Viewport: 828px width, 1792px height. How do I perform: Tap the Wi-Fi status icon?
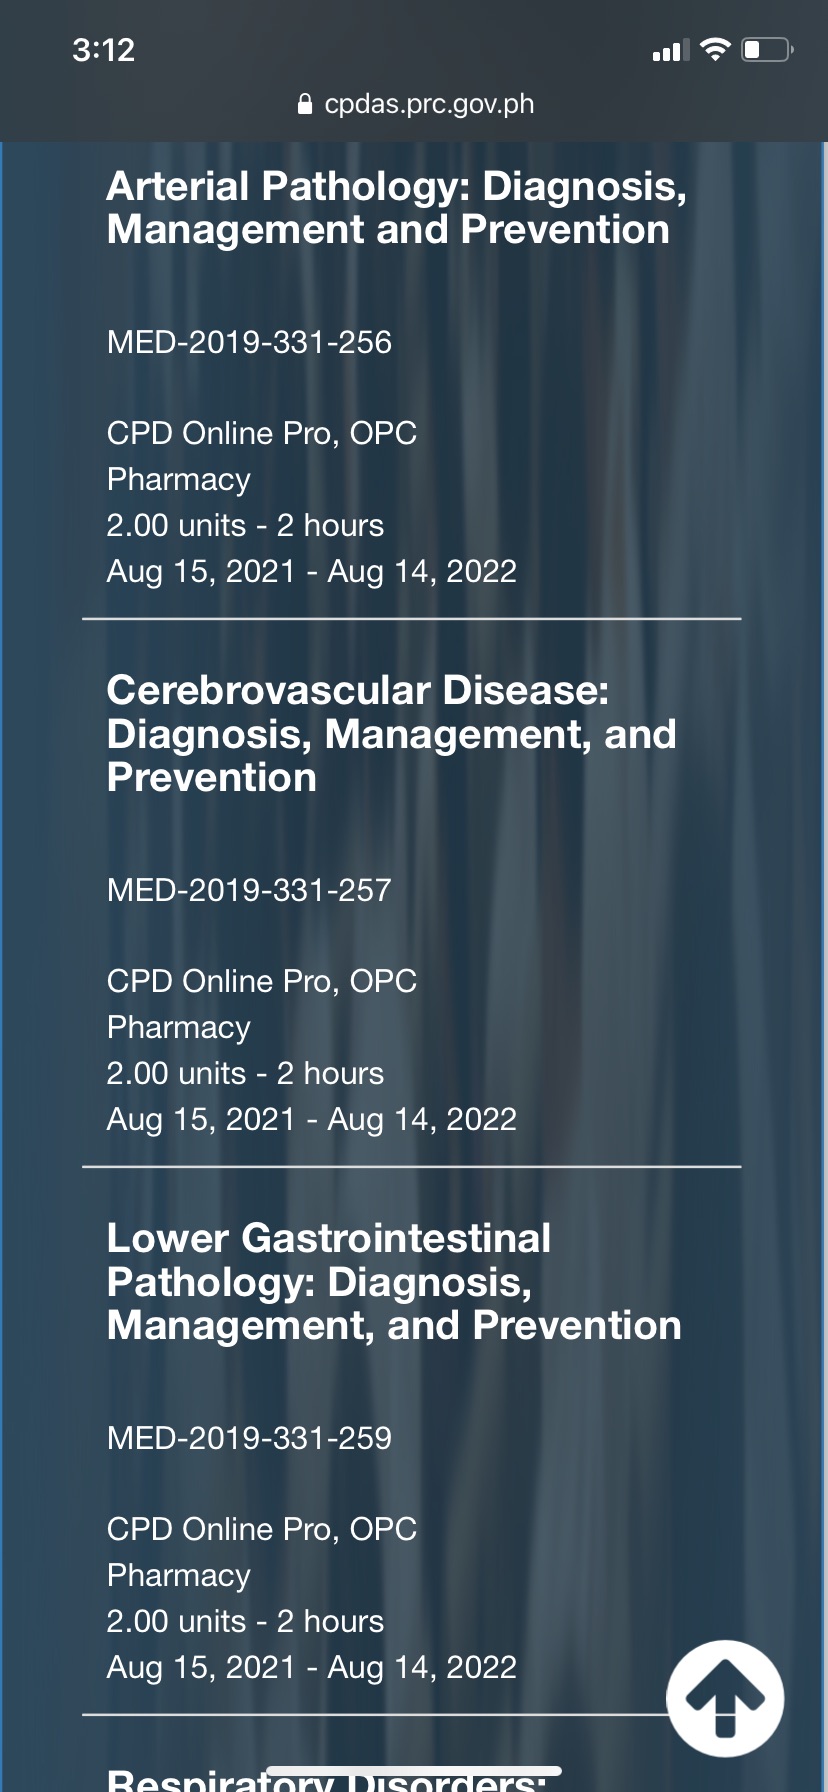pyautogui.click(x=715, y=49)
